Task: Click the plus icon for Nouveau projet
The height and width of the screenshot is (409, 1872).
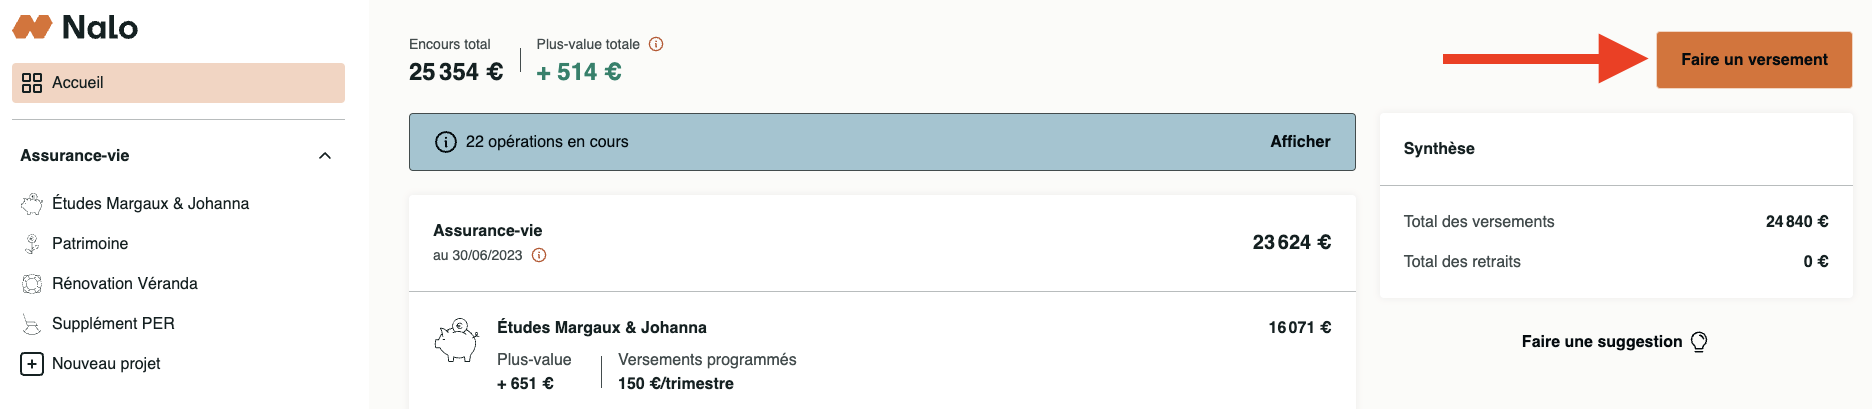Action: (32, 364)
